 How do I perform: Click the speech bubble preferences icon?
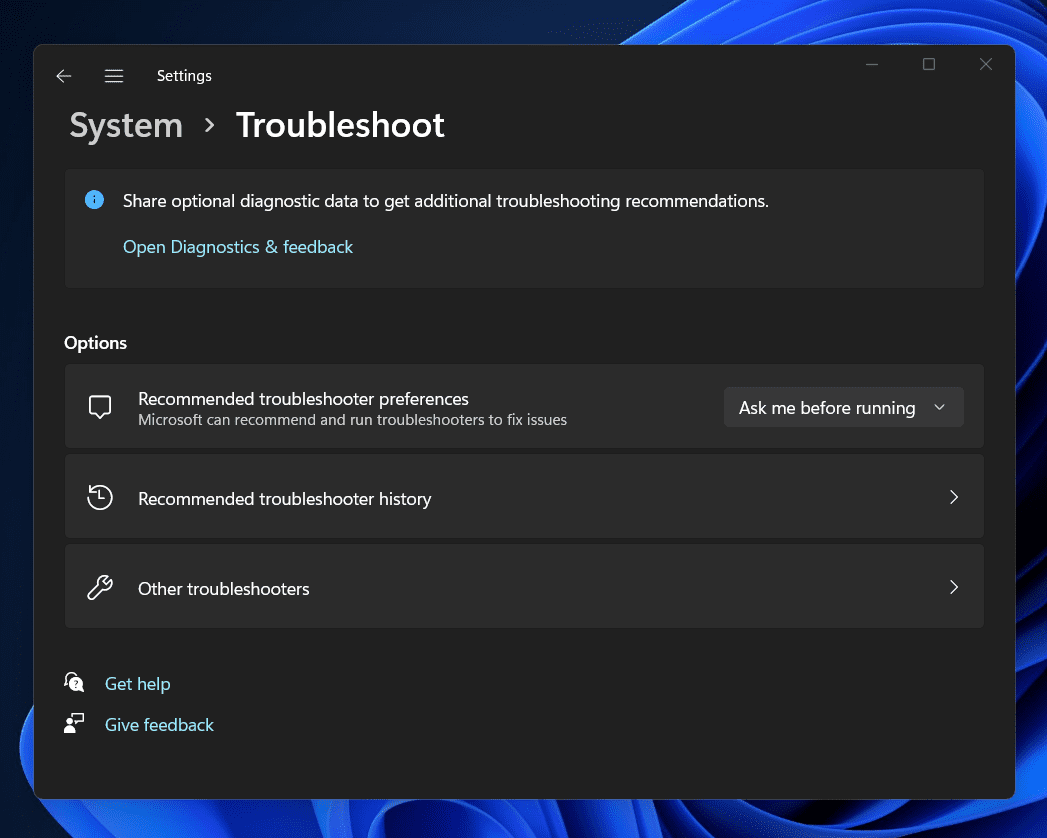100,407
